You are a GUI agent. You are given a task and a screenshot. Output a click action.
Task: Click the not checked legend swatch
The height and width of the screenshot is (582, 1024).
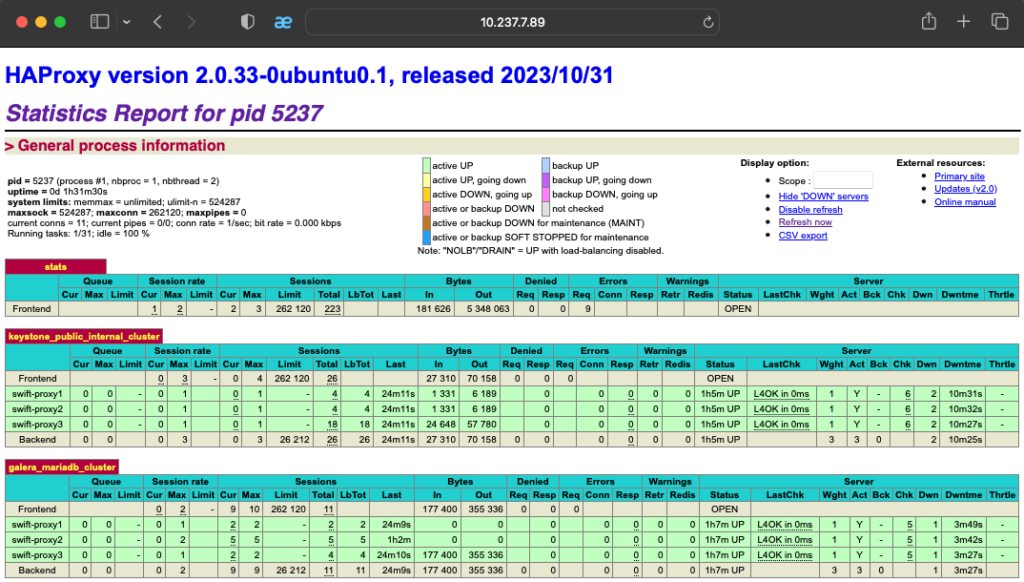[x=546, y=209]
